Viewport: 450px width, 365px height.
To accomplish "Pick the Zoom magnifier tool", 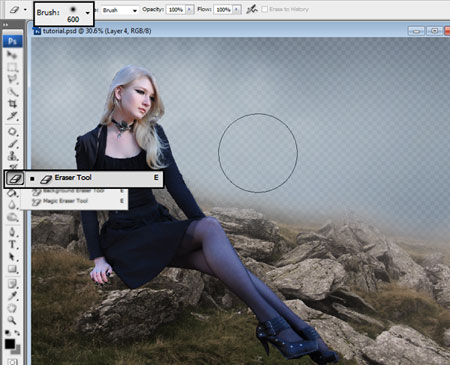I will point(12,320).
